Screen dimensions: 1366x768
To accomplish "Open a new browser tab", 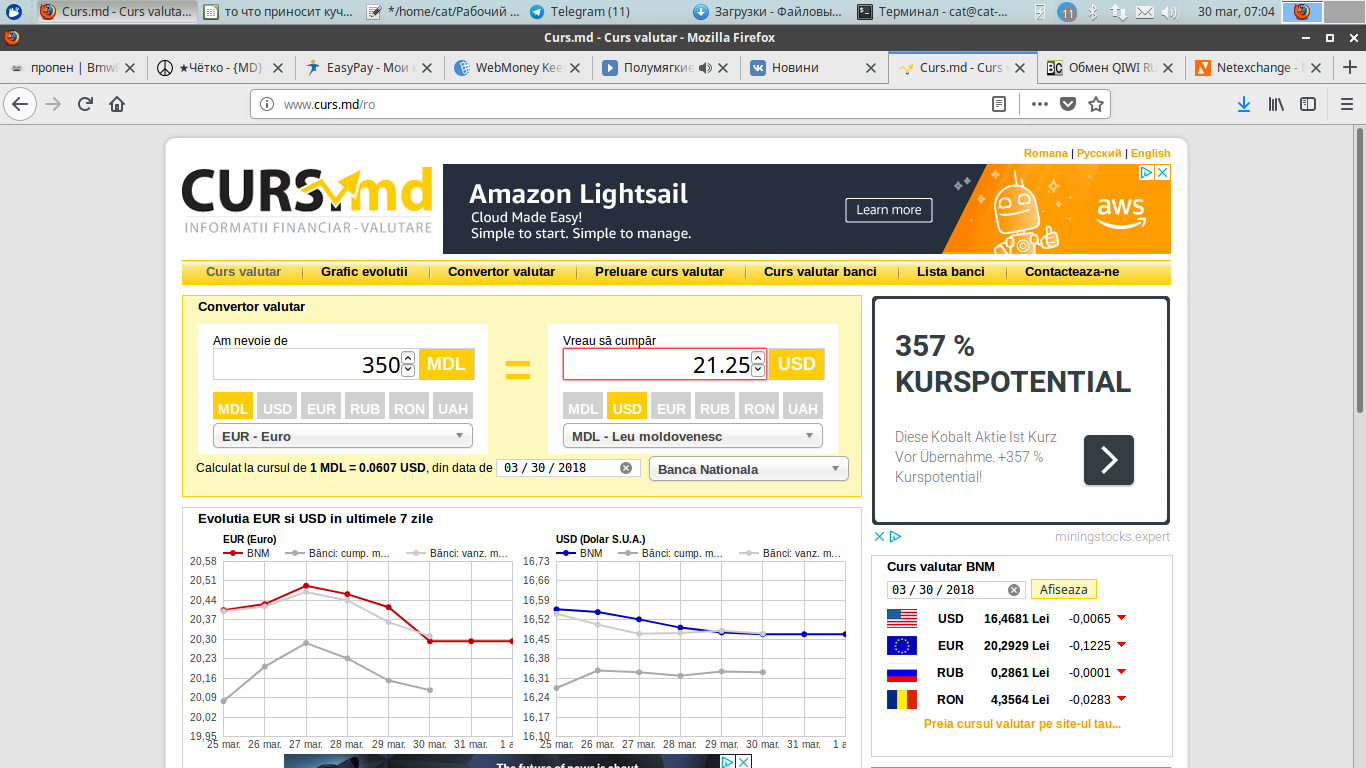I will tap(1349, 68).
